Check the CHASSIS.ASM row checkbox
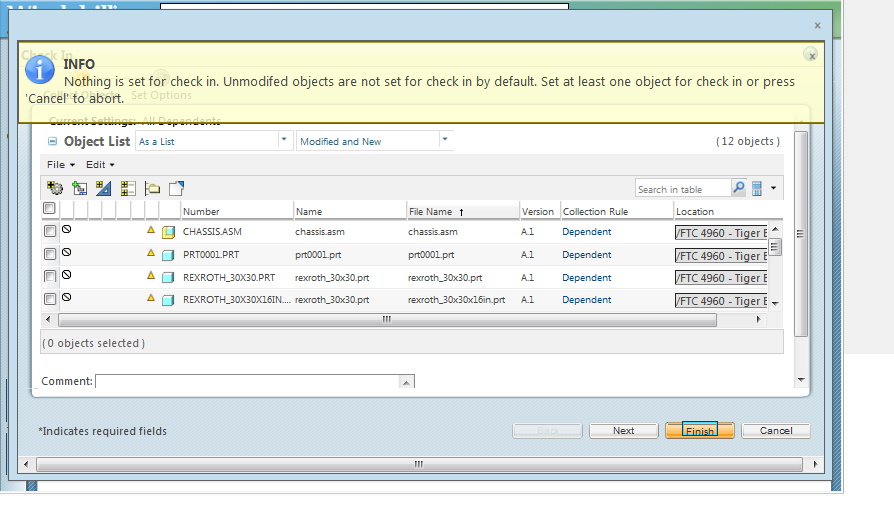 click(x=50, y=231)
